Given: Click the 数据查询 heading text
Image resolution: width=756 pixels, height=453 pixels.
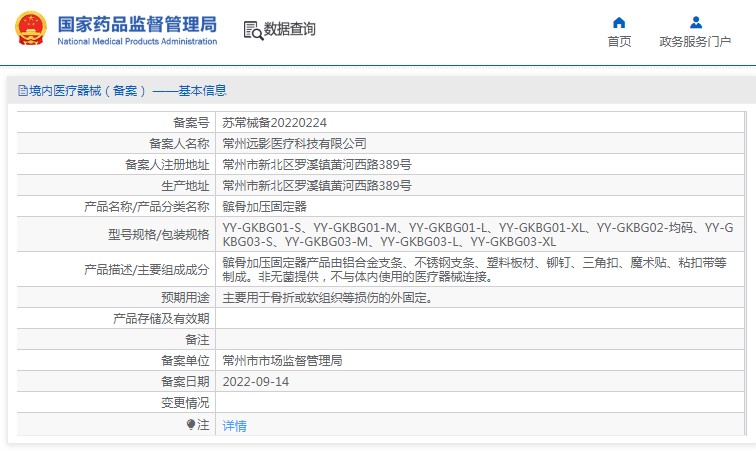Looking at the screenshot, I should [289, 29].
